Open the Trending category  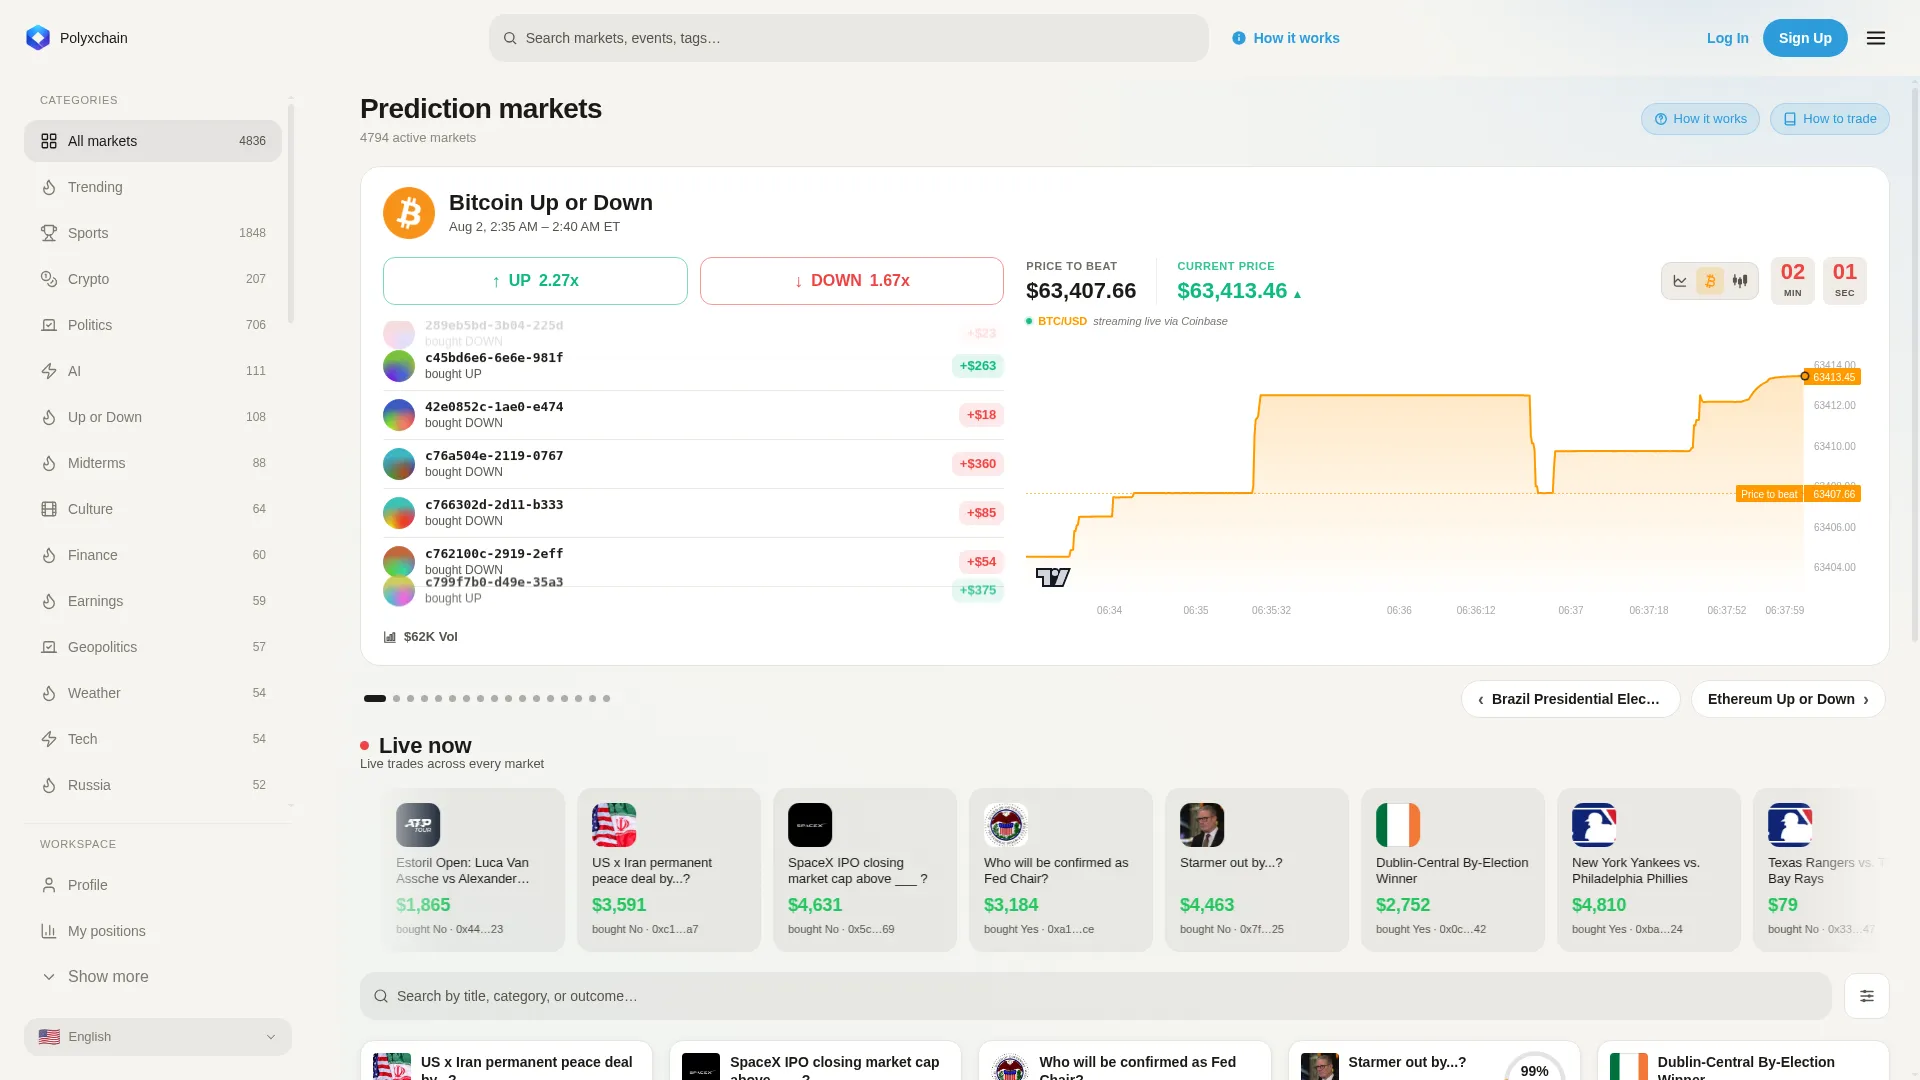click(153, 187)
